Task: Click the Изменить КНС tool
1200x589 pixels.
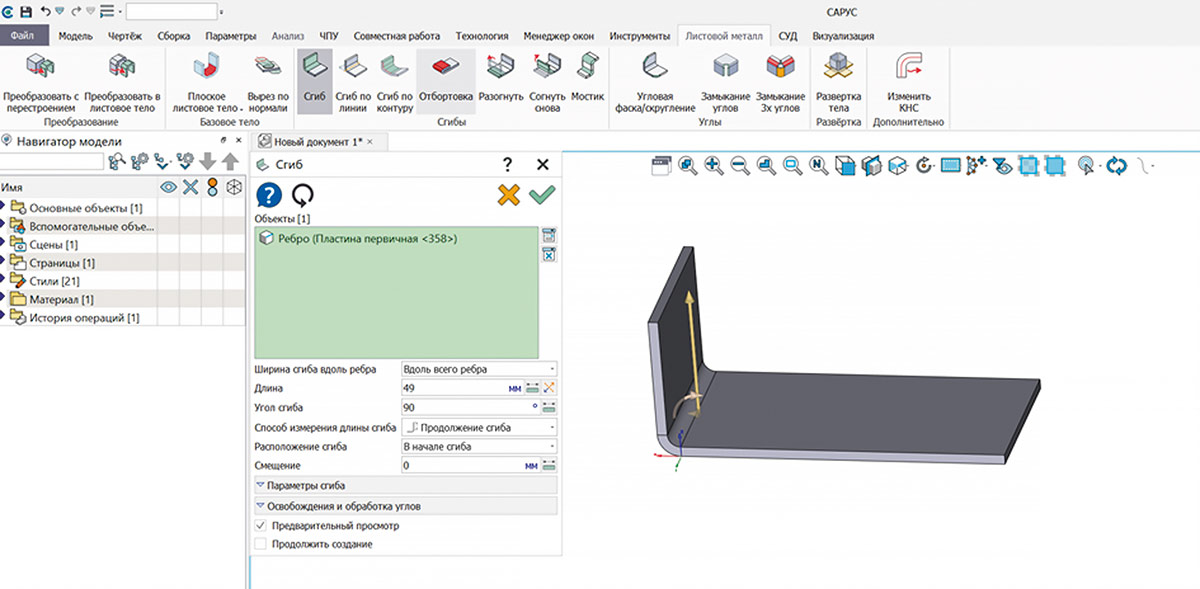Action: coord(909,82)
